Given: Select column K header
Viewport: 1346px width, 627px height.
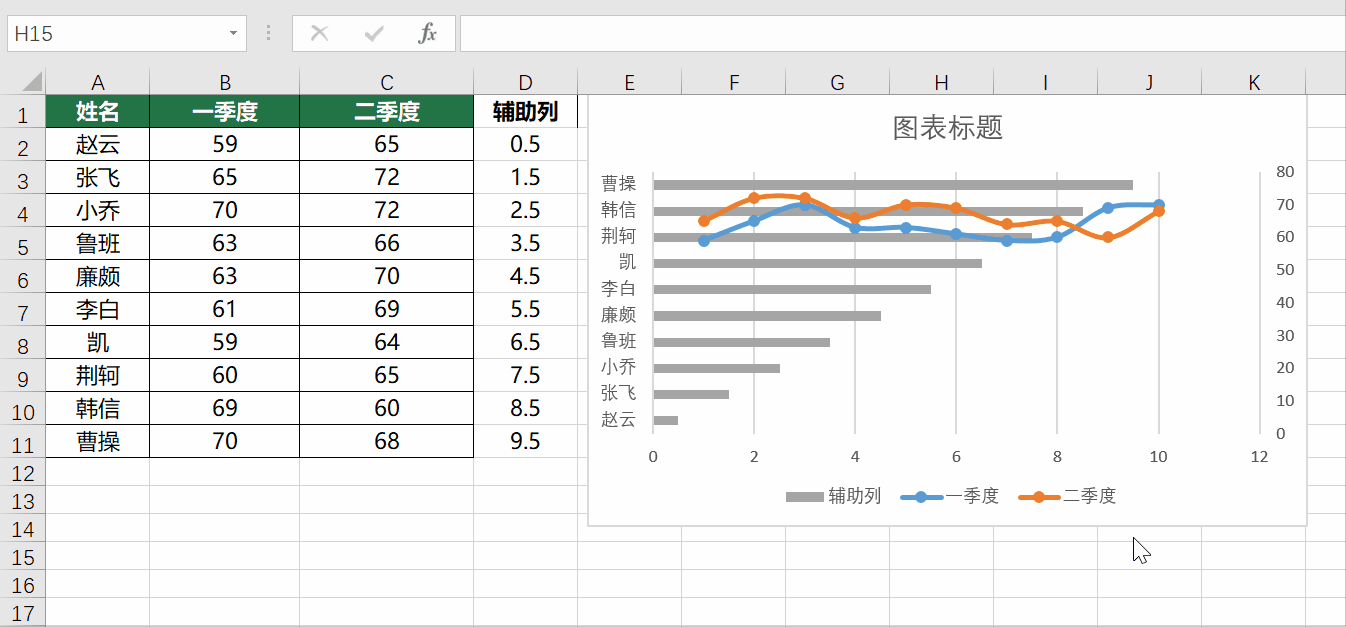Looking at the screenshot, I should tap(1254, 83).
